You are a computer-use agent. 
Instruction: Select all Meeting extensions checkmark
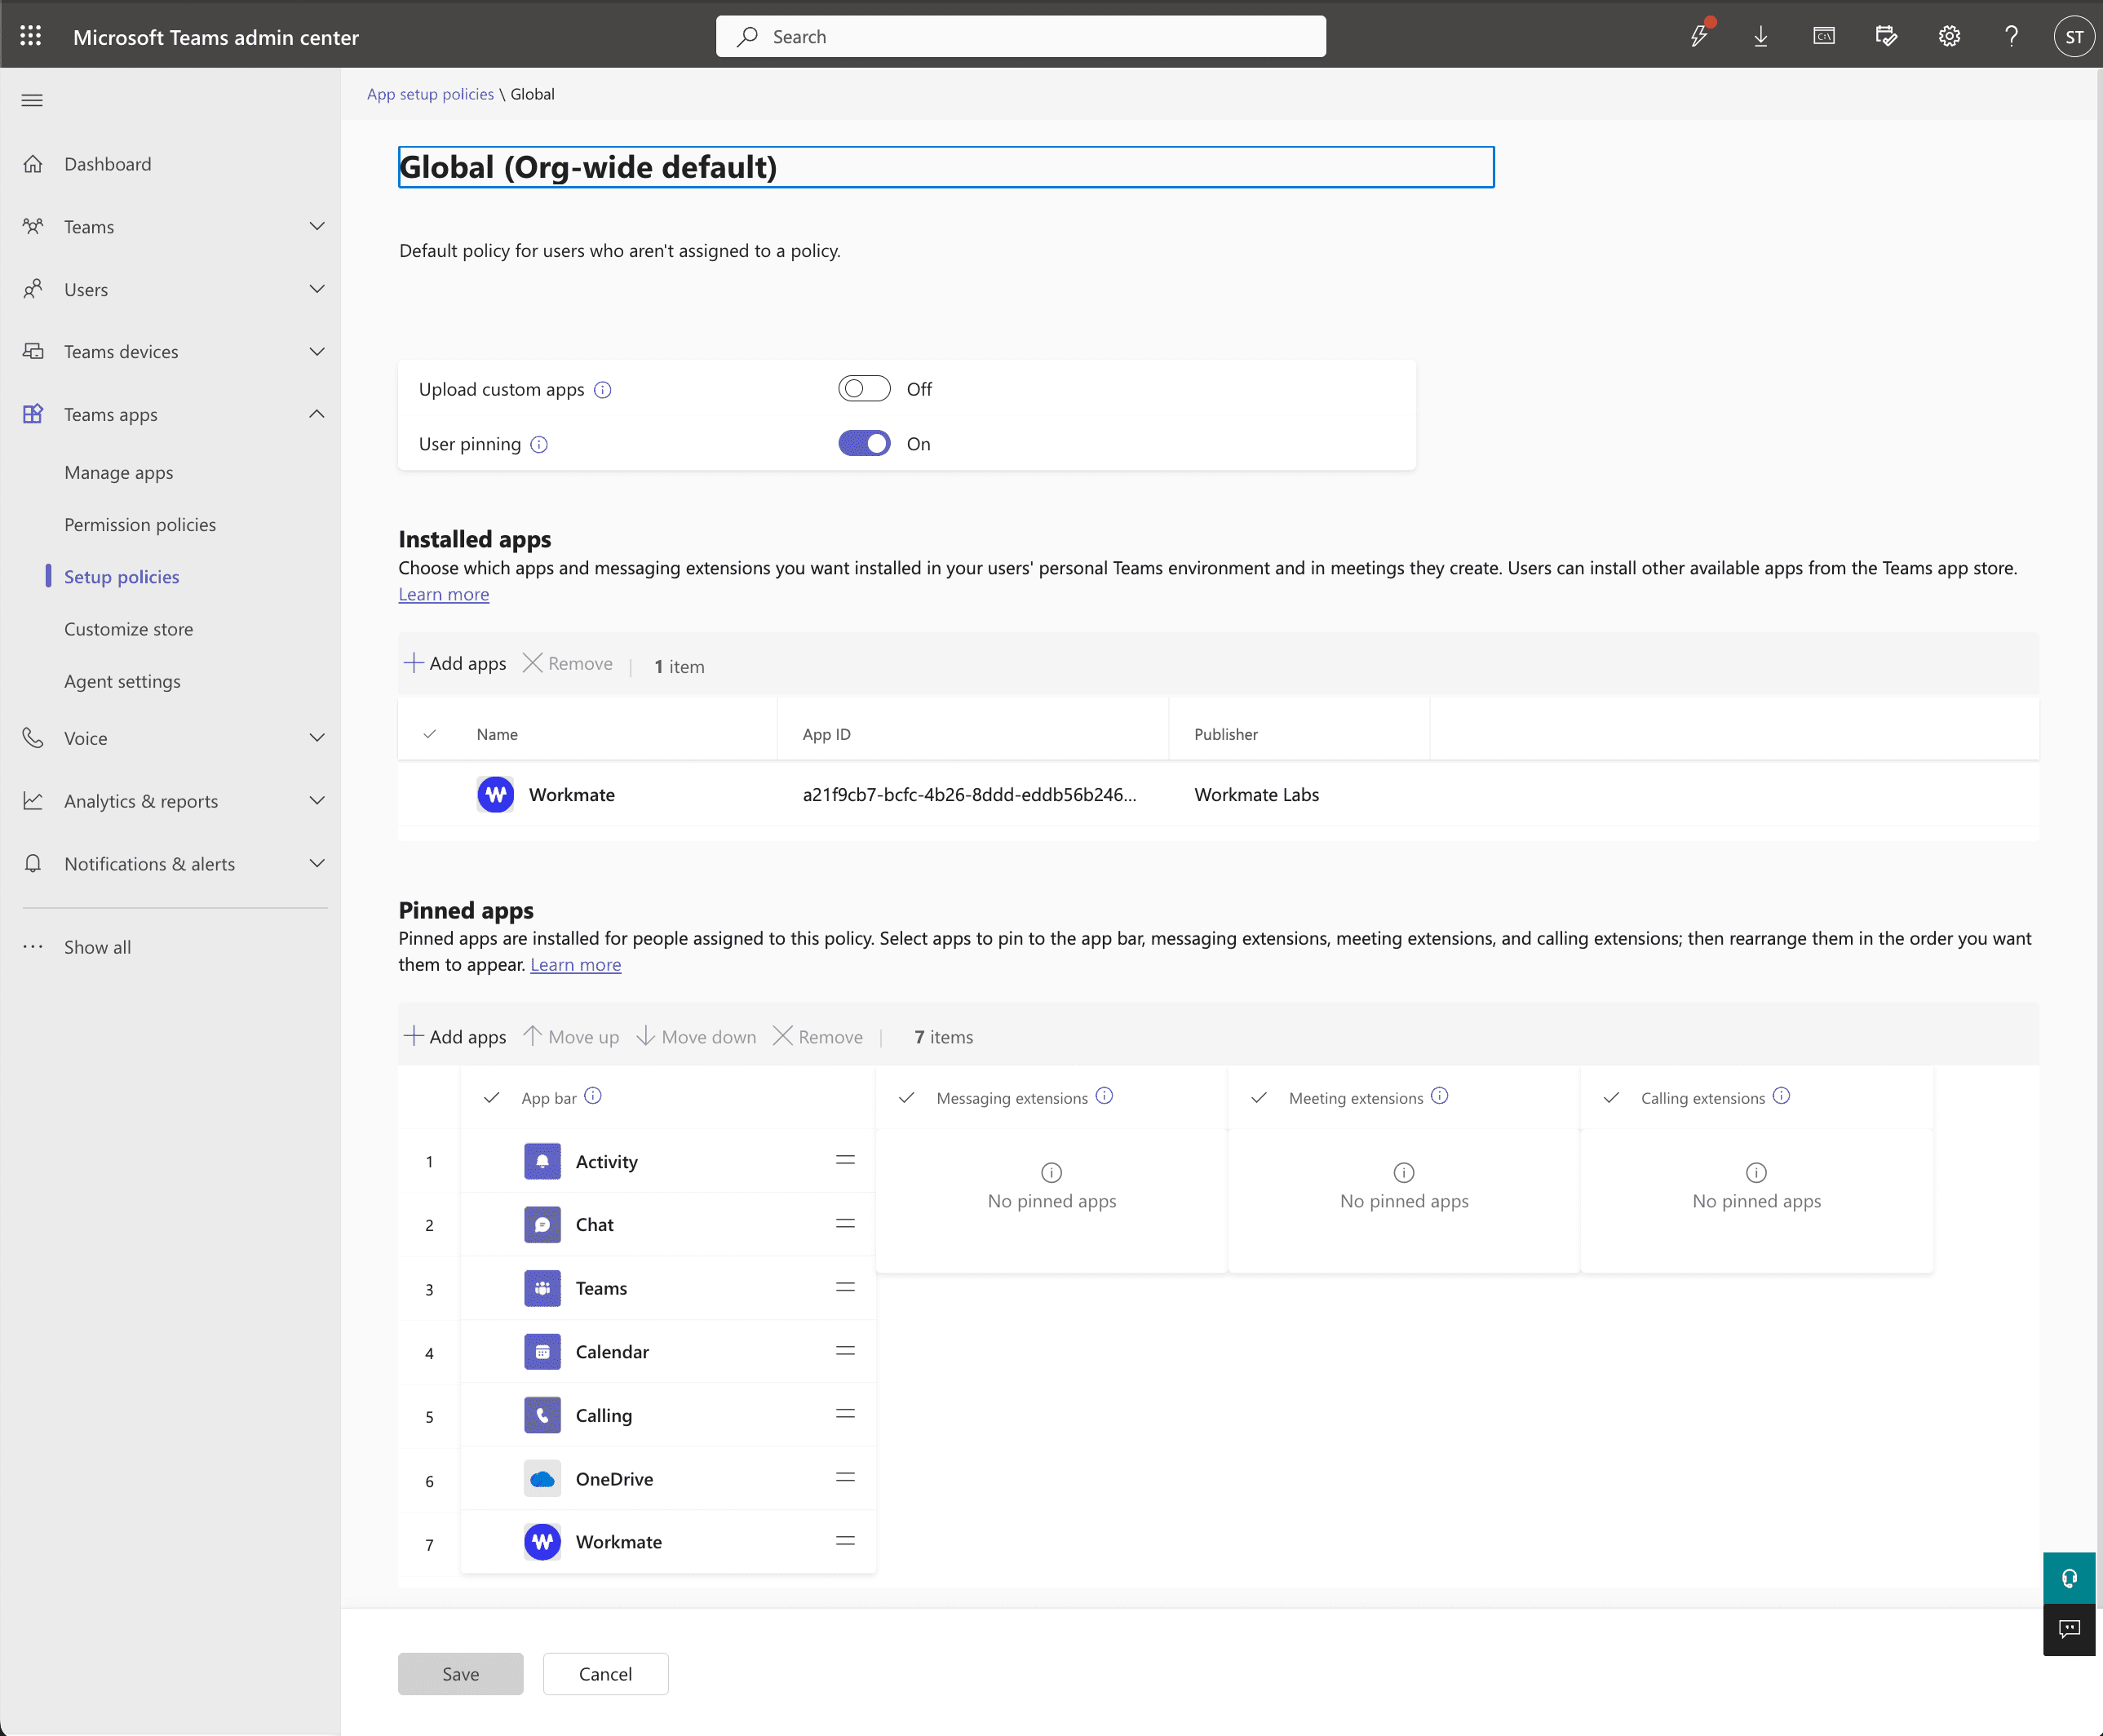coord(1259,1098)
